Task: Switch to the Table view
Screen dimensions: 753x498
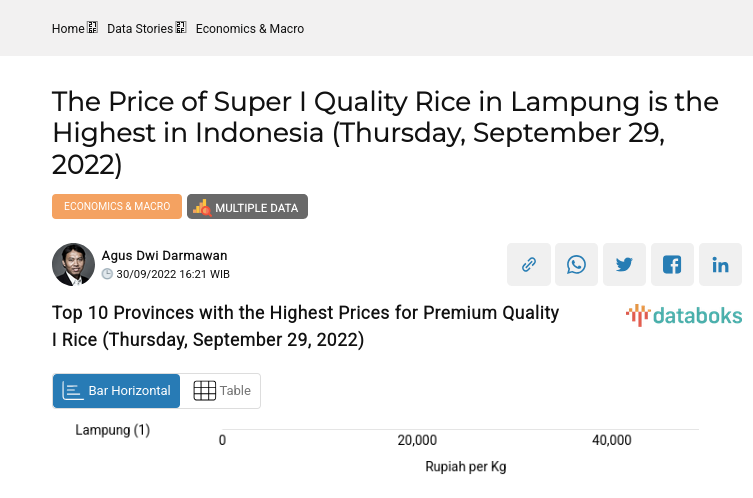Action: (x=221, y=391)
